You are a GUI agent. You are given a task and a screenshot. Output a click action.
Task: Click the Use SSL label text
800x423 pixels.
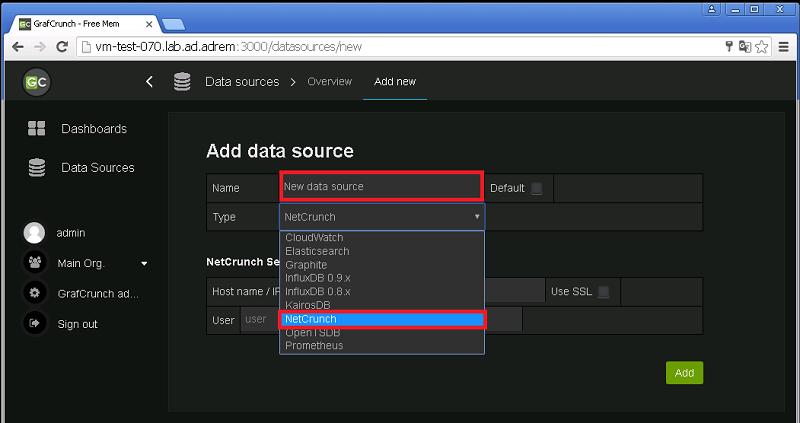571,292
